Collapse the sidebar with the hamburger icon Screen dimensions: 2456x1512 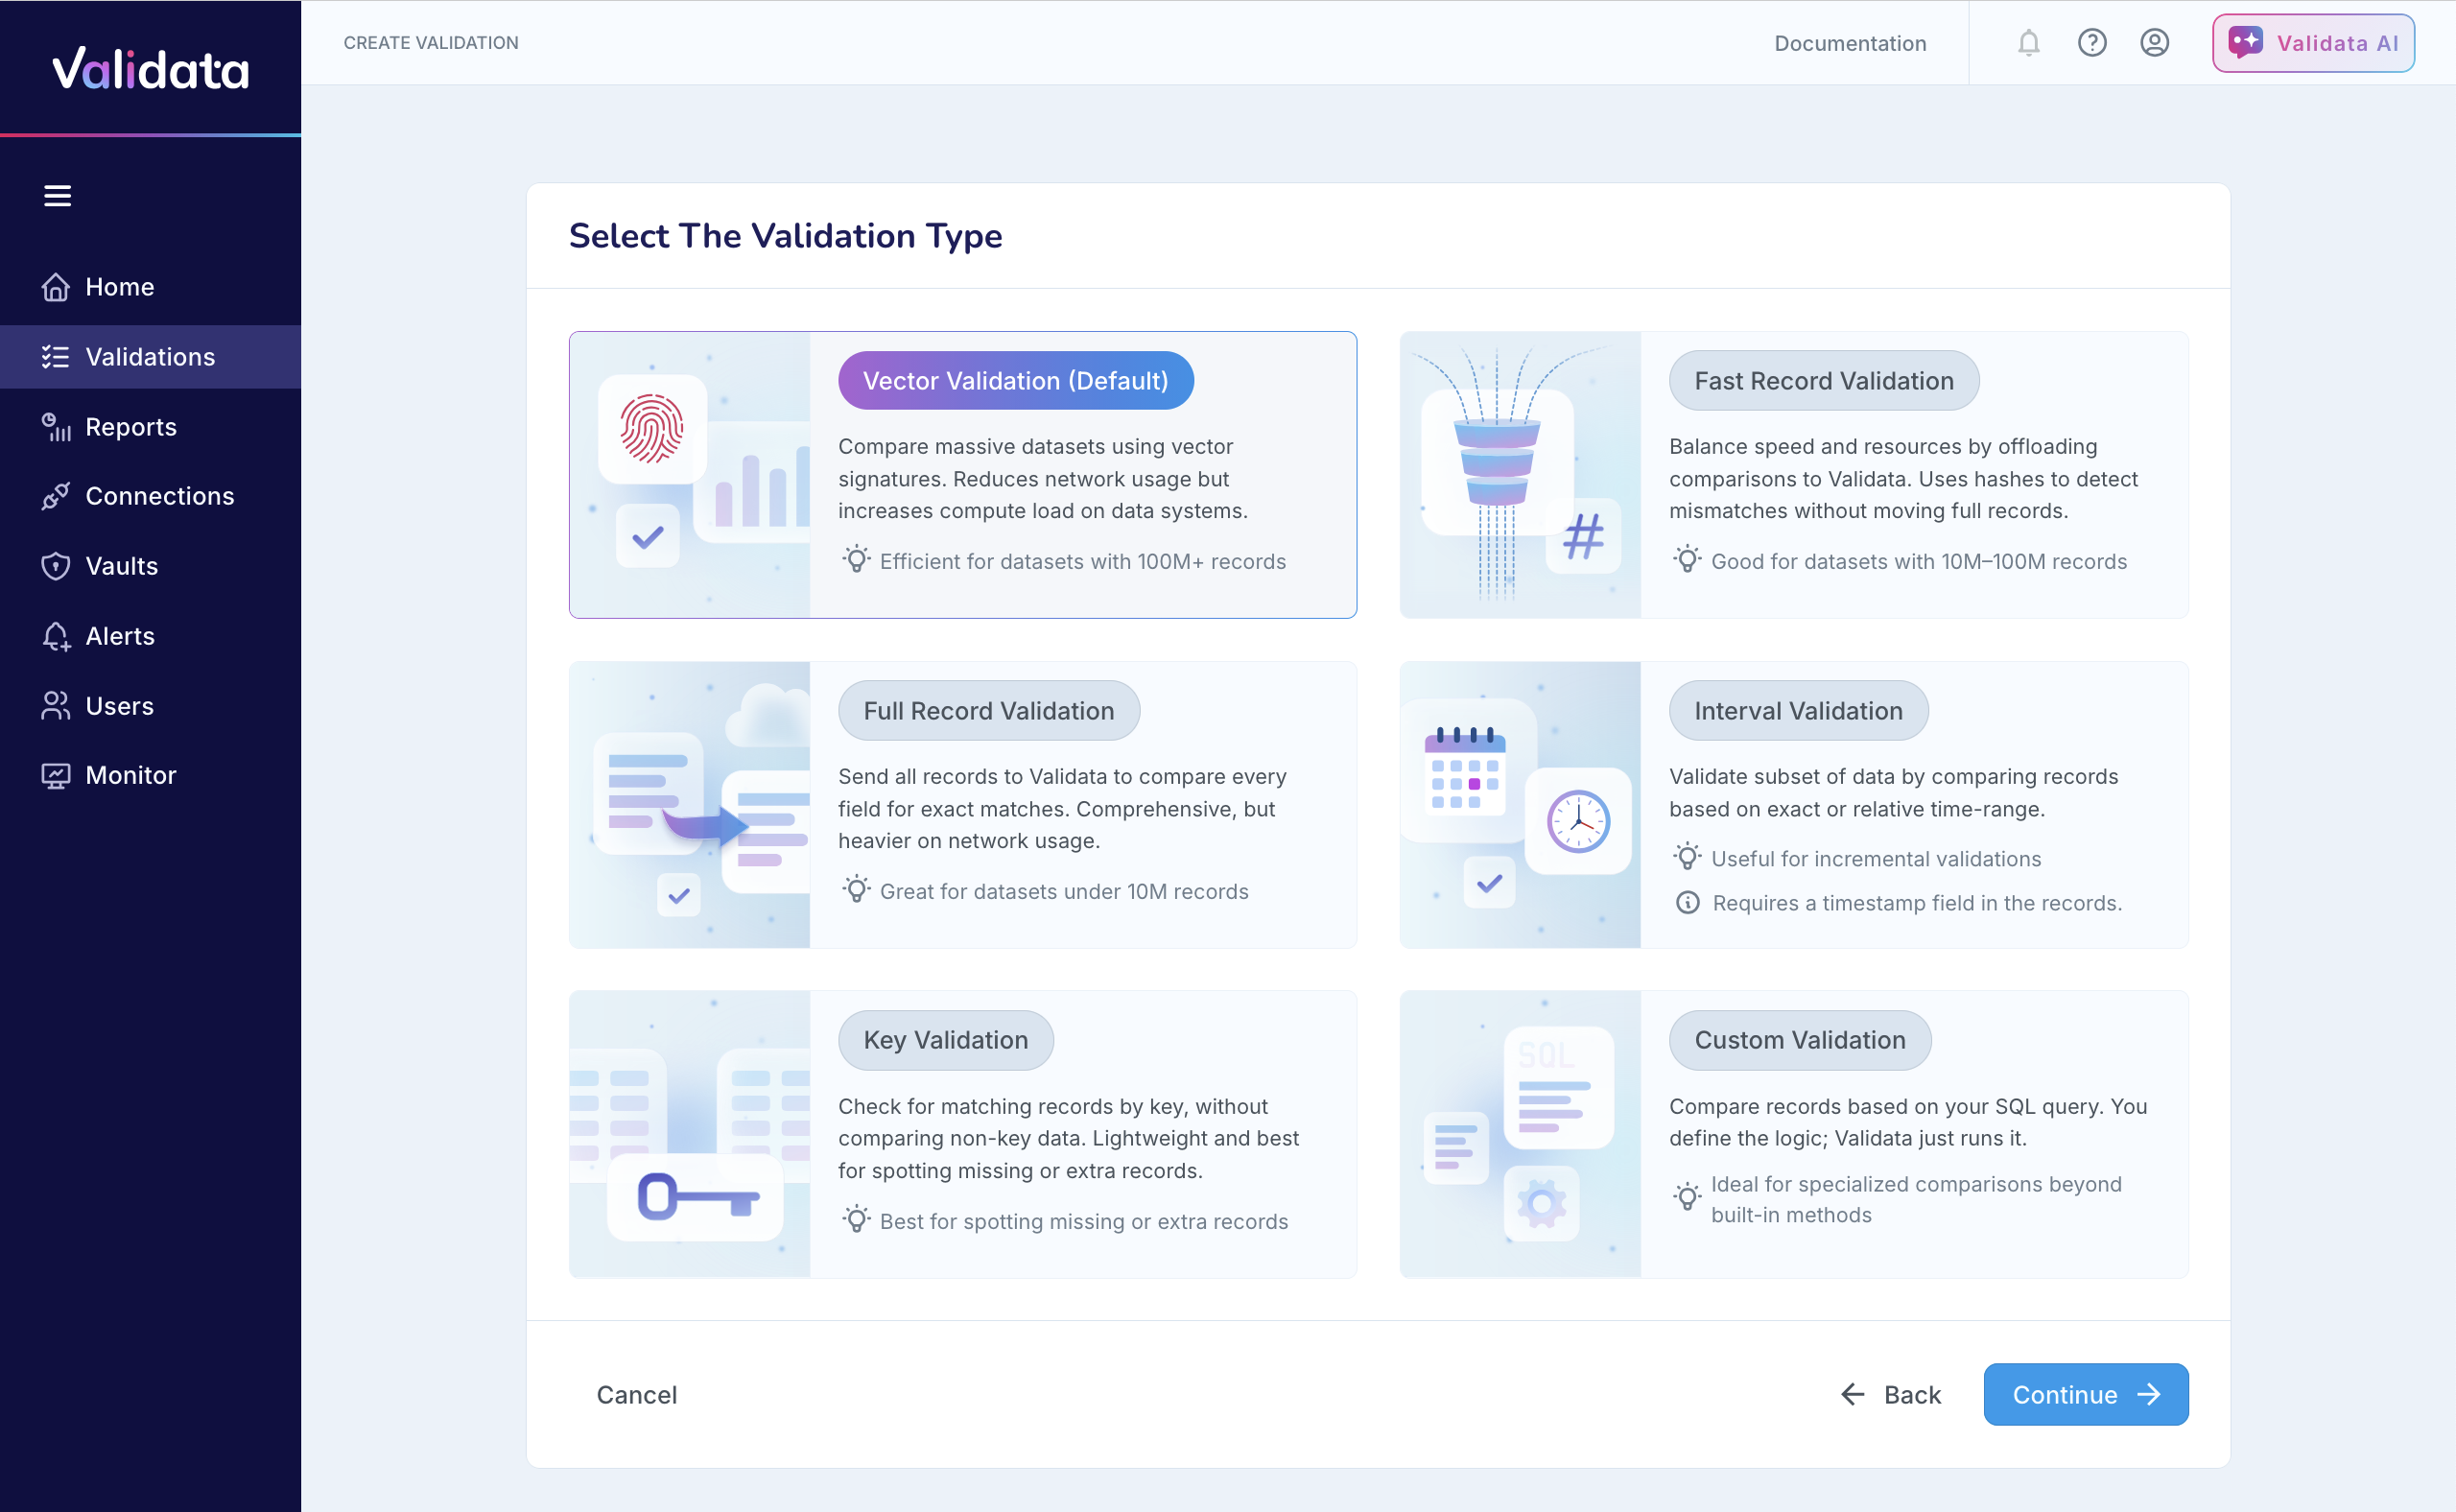[57, 196]
